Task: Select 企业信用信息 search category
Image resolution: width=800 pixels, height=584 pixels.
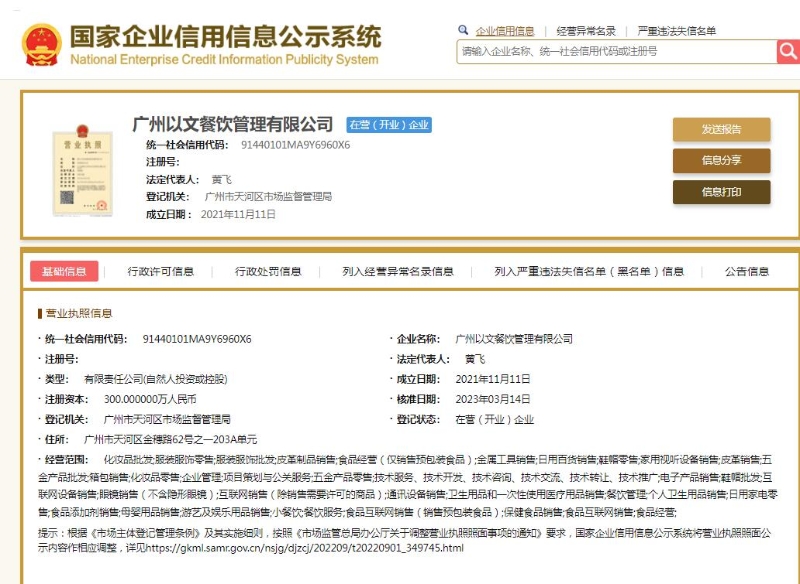Action: click(x=504, y=31)
